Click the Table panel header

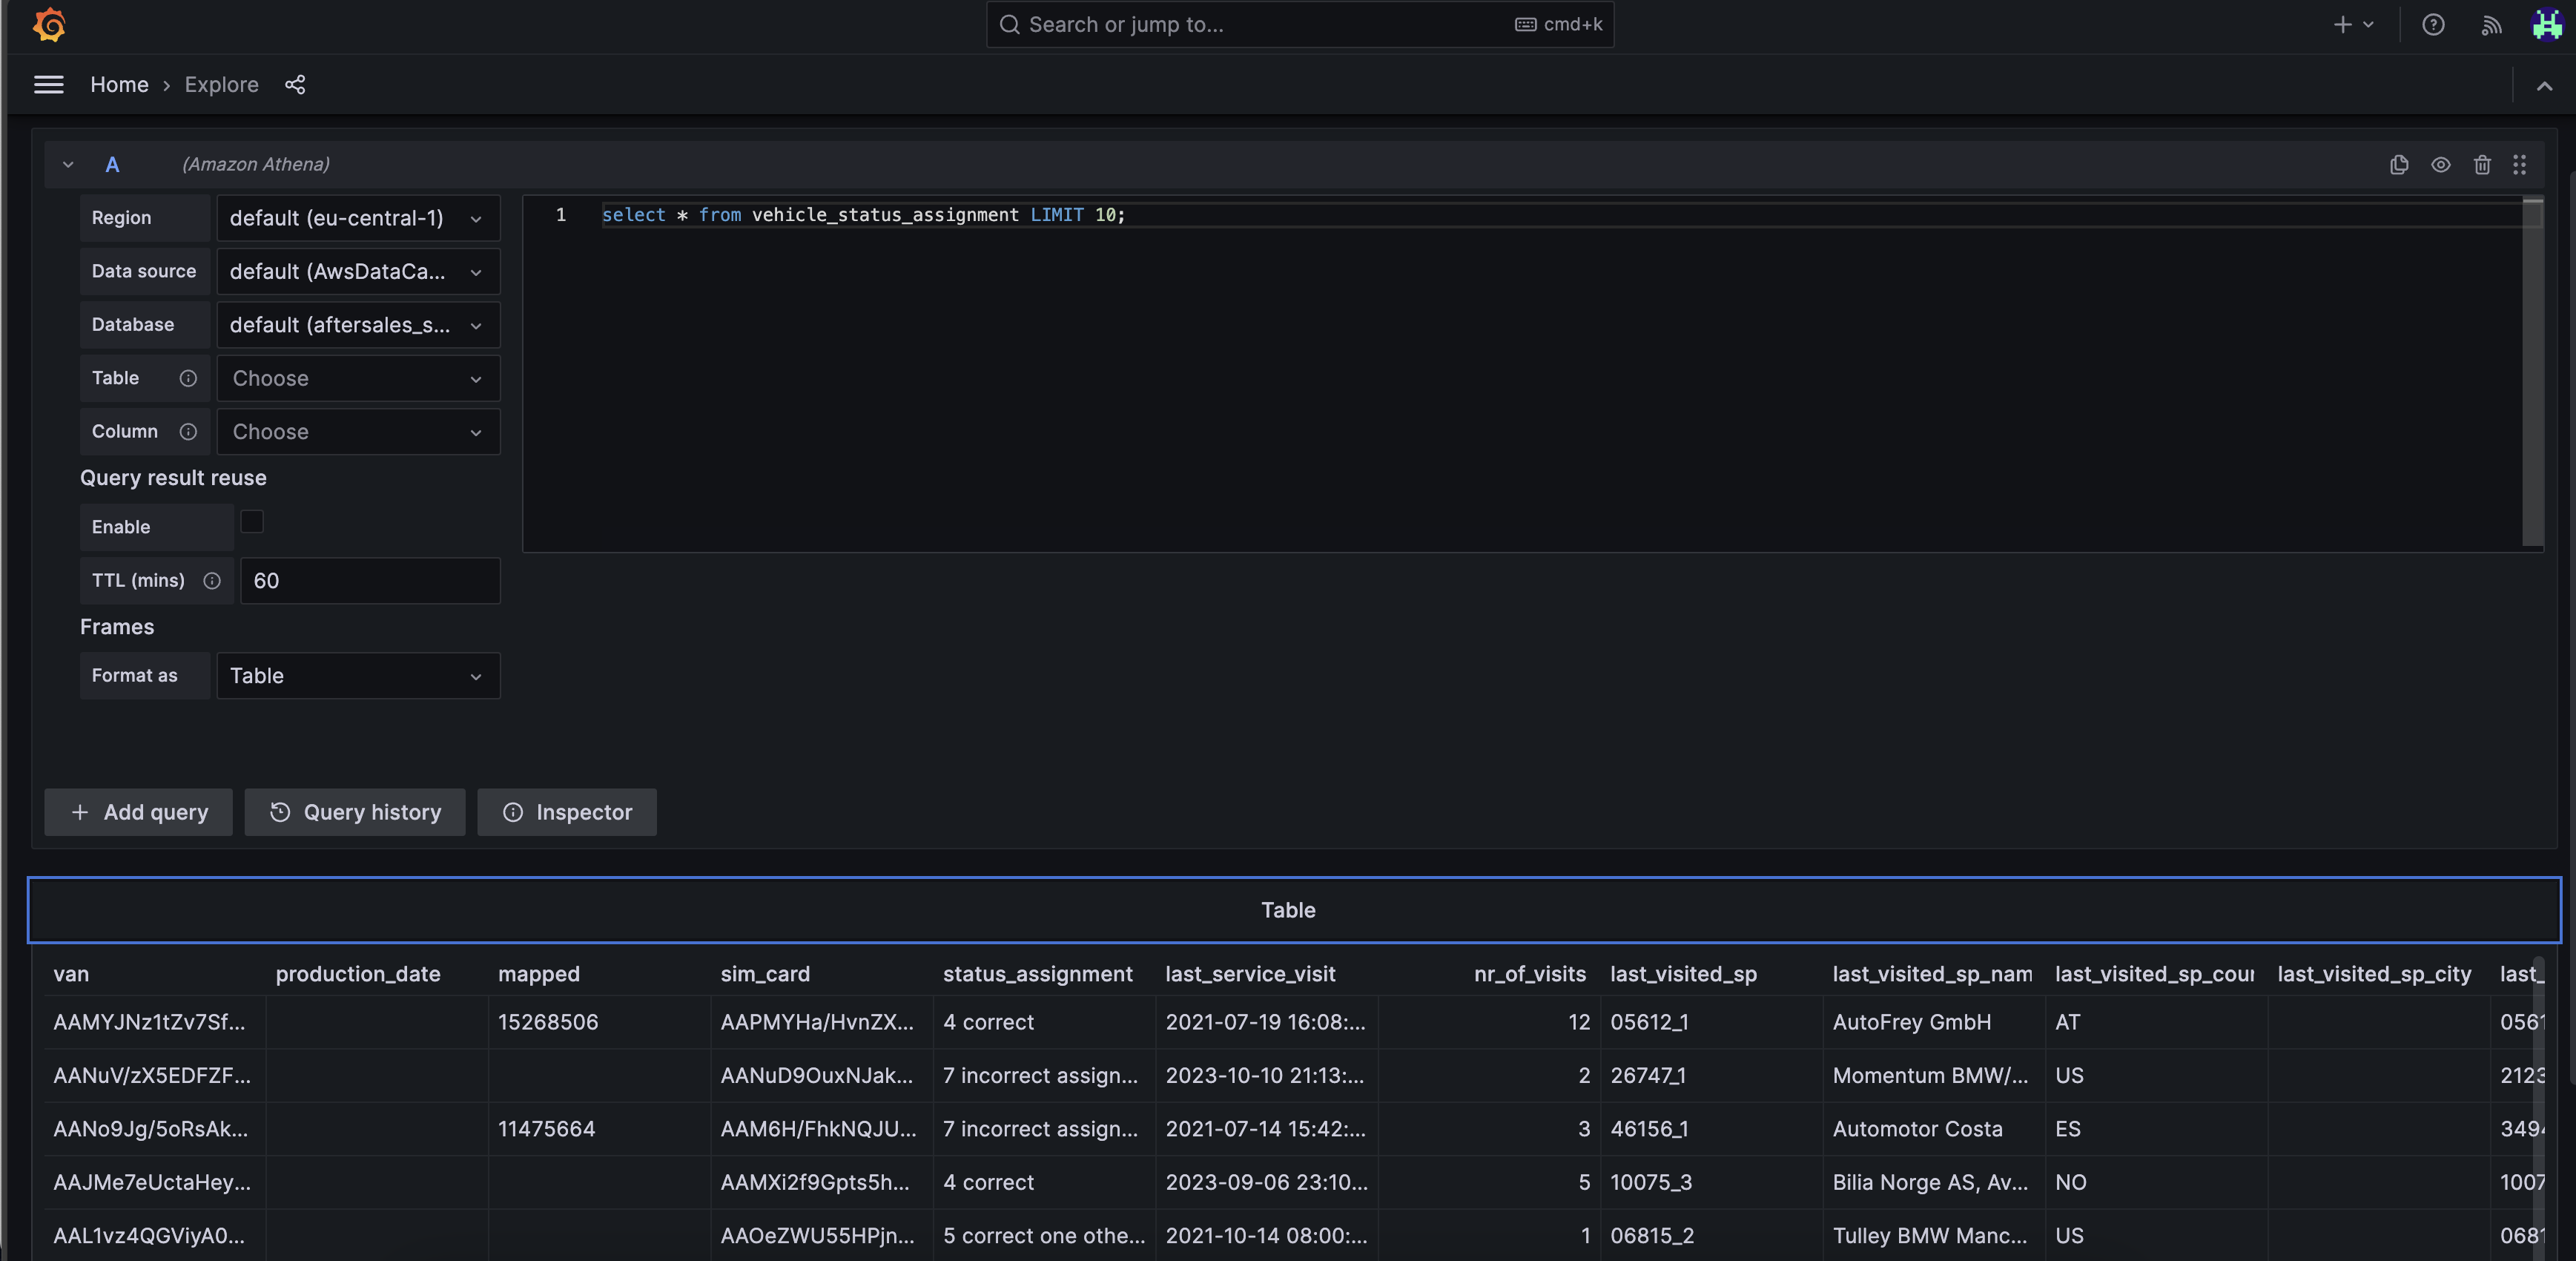(1294, 910)
